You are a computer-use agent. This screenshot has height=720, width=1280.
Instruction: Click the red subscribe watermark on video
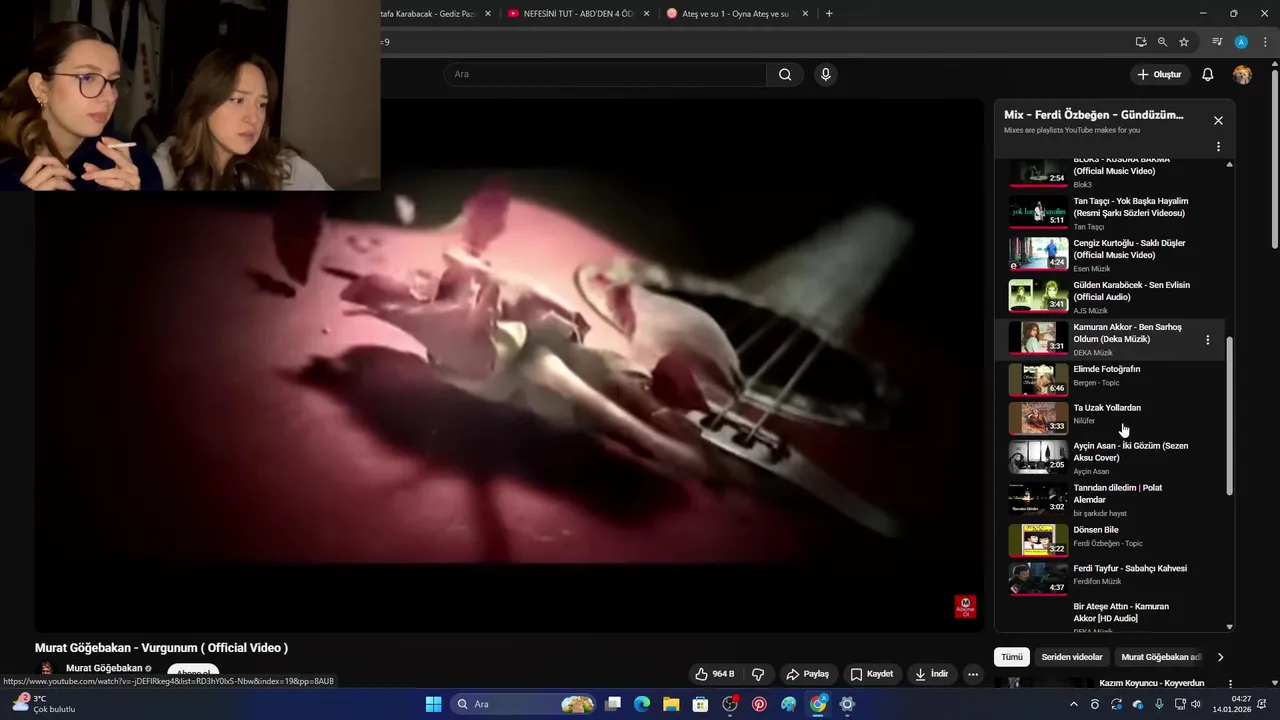[x=965, y=607]
